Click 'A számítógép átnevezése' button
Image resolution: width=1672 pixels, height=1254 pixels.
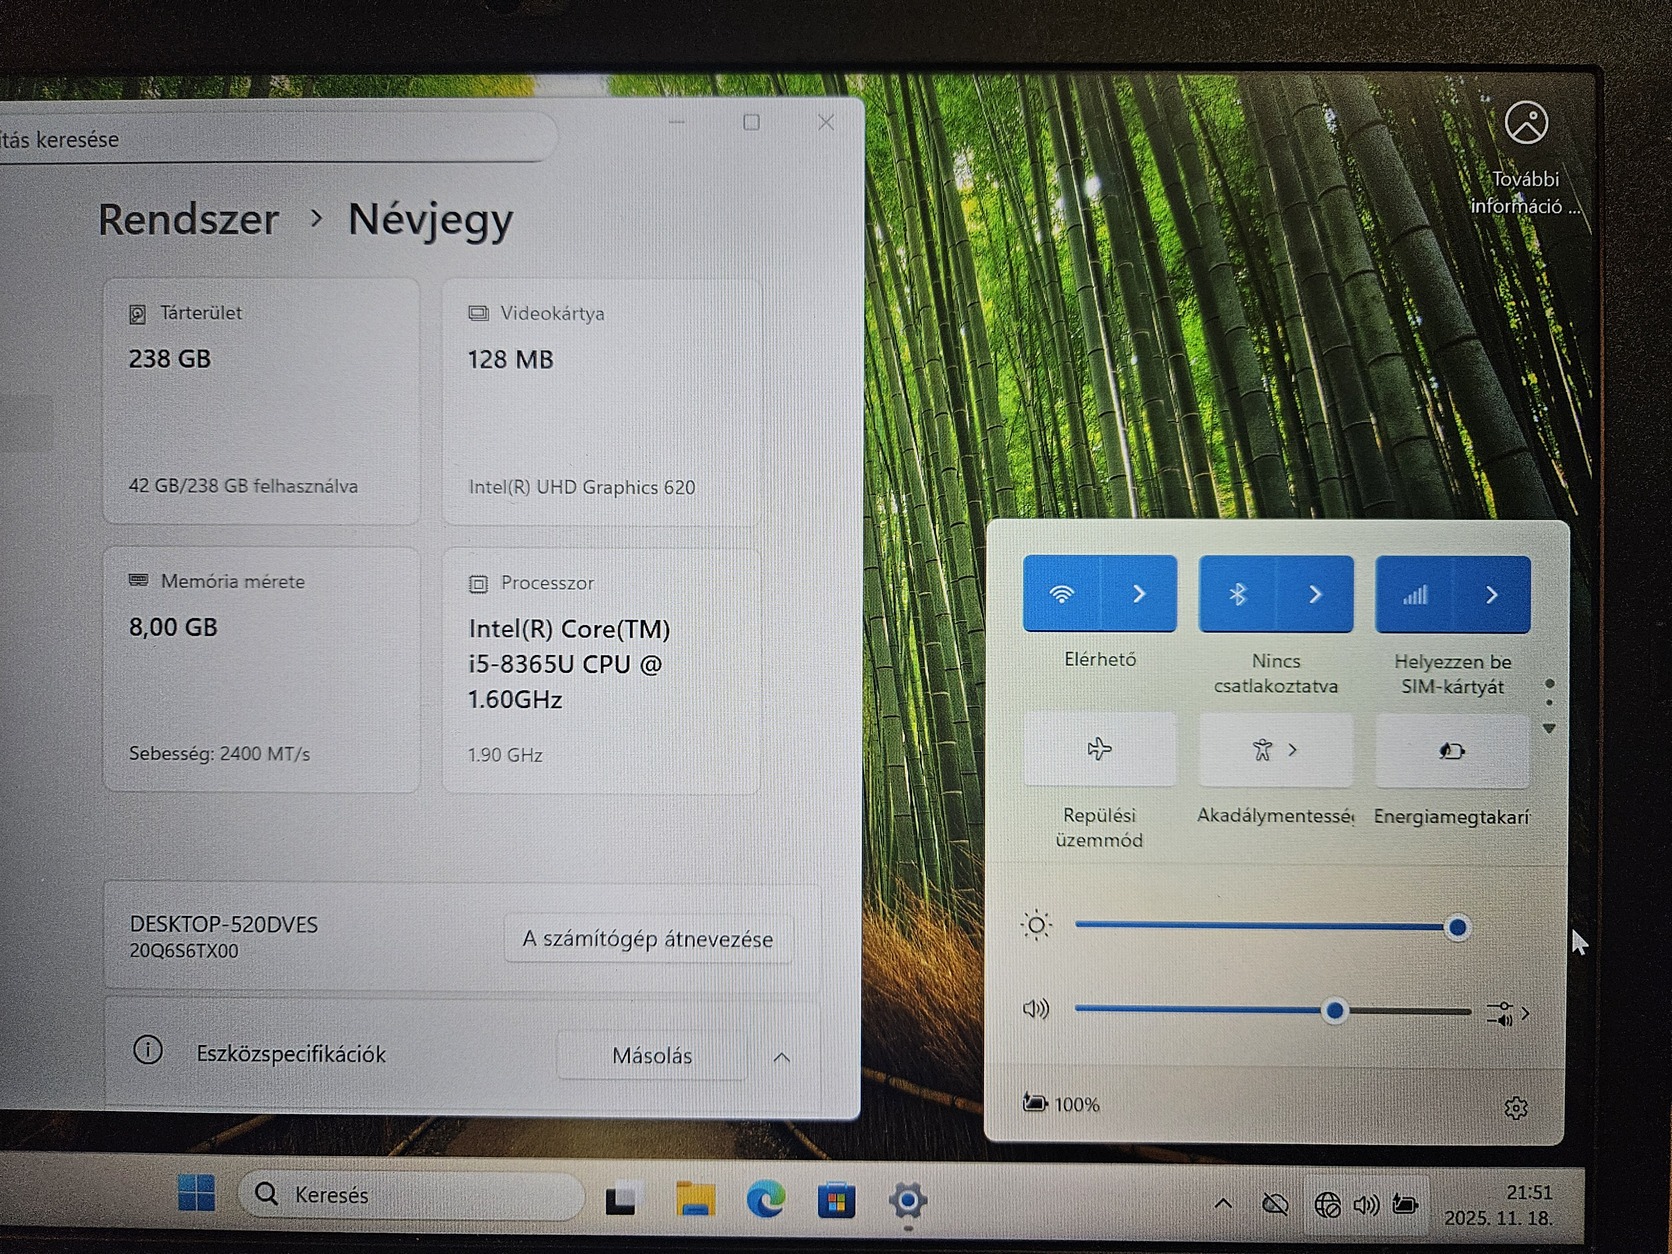click(648, 939)
